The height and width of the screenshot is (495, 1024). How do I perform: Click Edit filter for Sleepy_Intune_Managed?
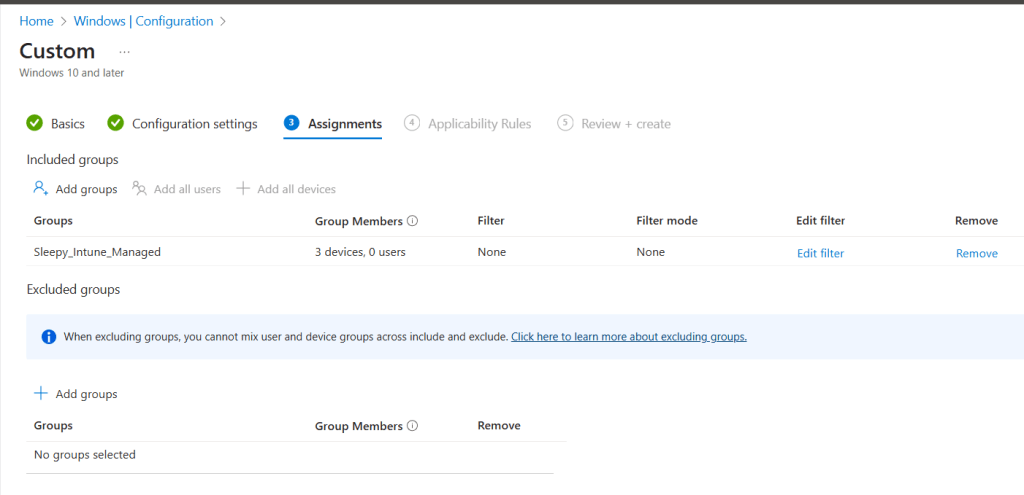[820, 253]
